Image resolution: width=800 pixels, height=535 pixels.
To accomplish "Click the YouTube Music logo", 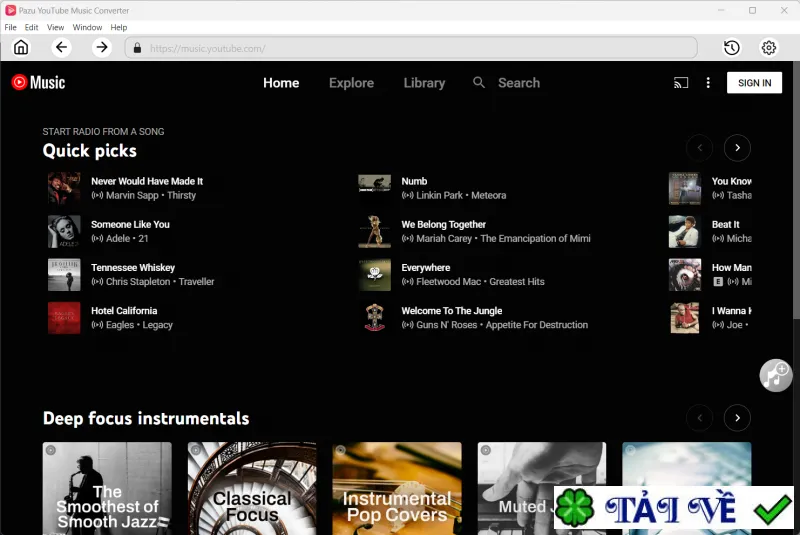I will pyautogui.click(x=38, y=82).
